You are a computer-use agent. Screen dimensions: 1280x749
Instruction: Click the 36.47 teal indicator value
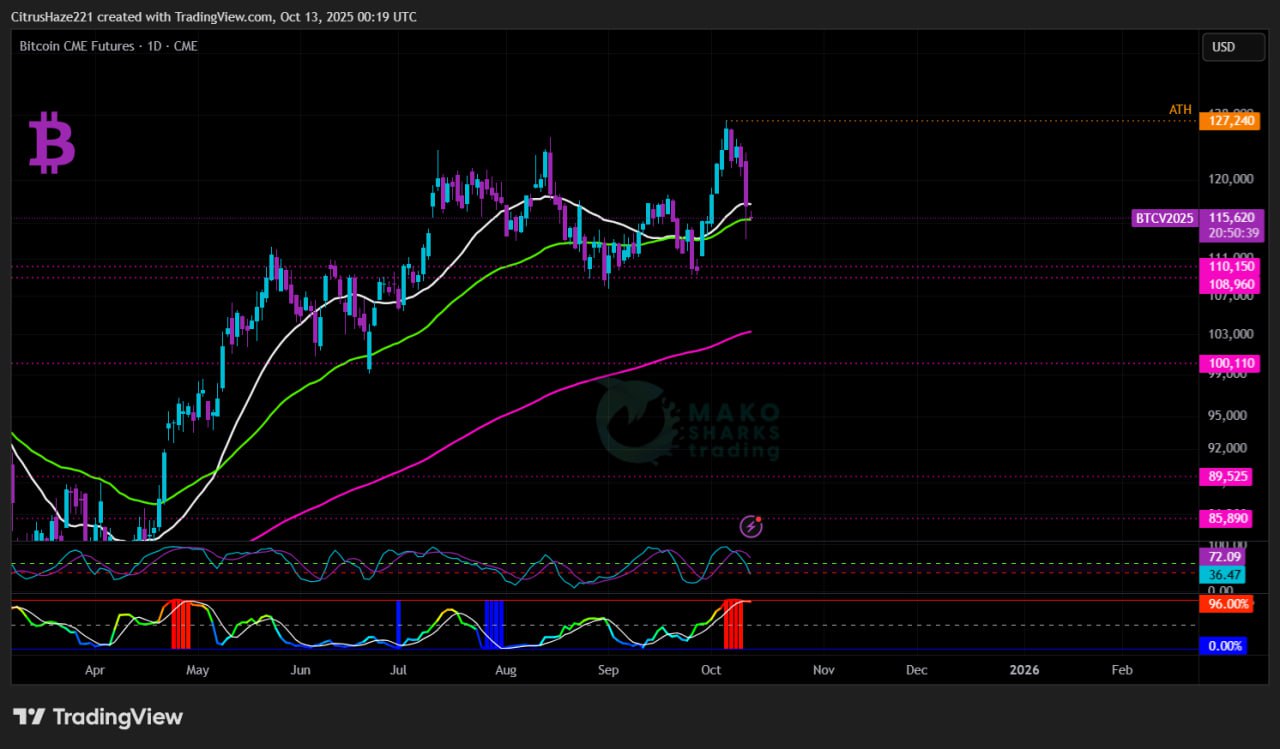1224,575
